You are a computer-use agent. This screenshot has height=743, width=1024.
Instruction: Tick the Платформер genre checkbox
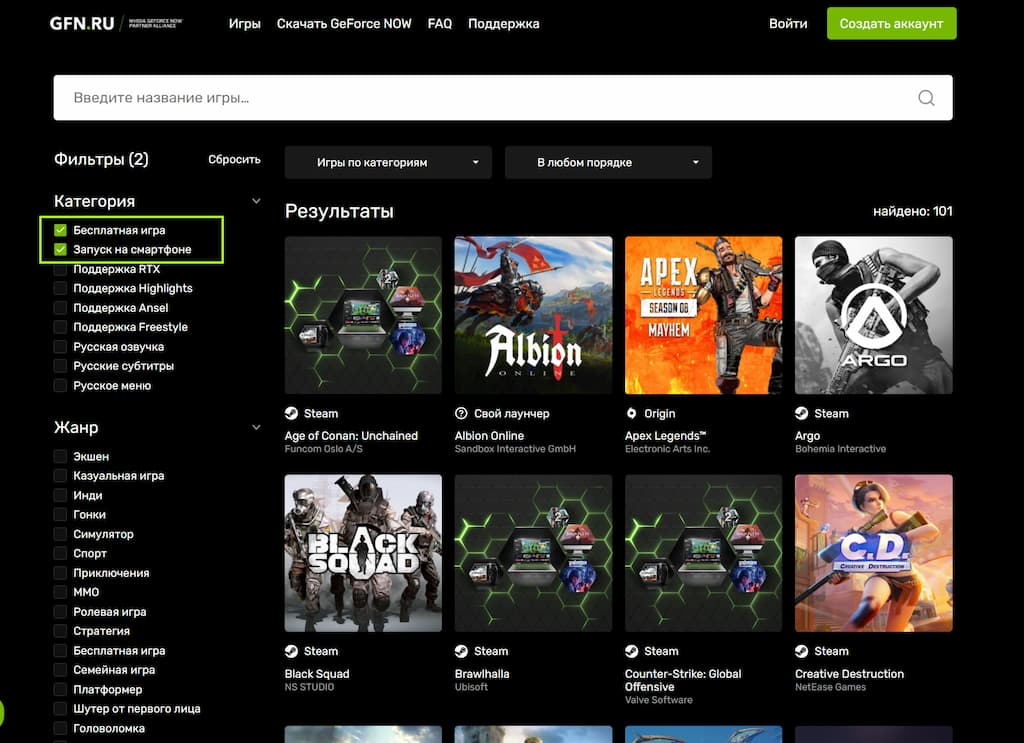(x=60, y=689)
